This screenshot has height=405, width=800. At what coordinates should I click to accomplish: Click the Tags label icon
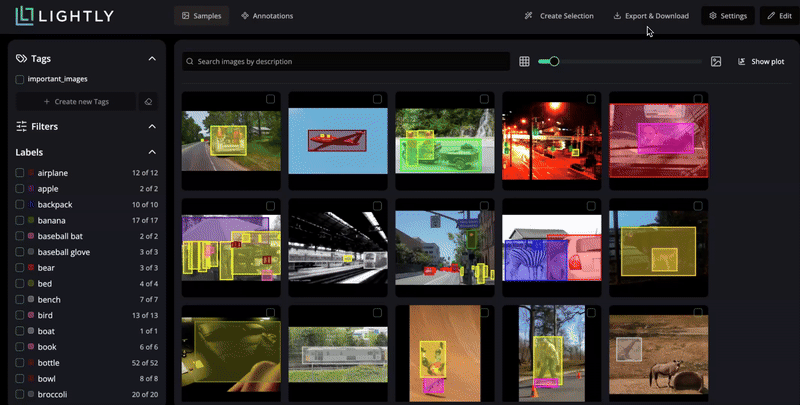[x=21, y=59]
